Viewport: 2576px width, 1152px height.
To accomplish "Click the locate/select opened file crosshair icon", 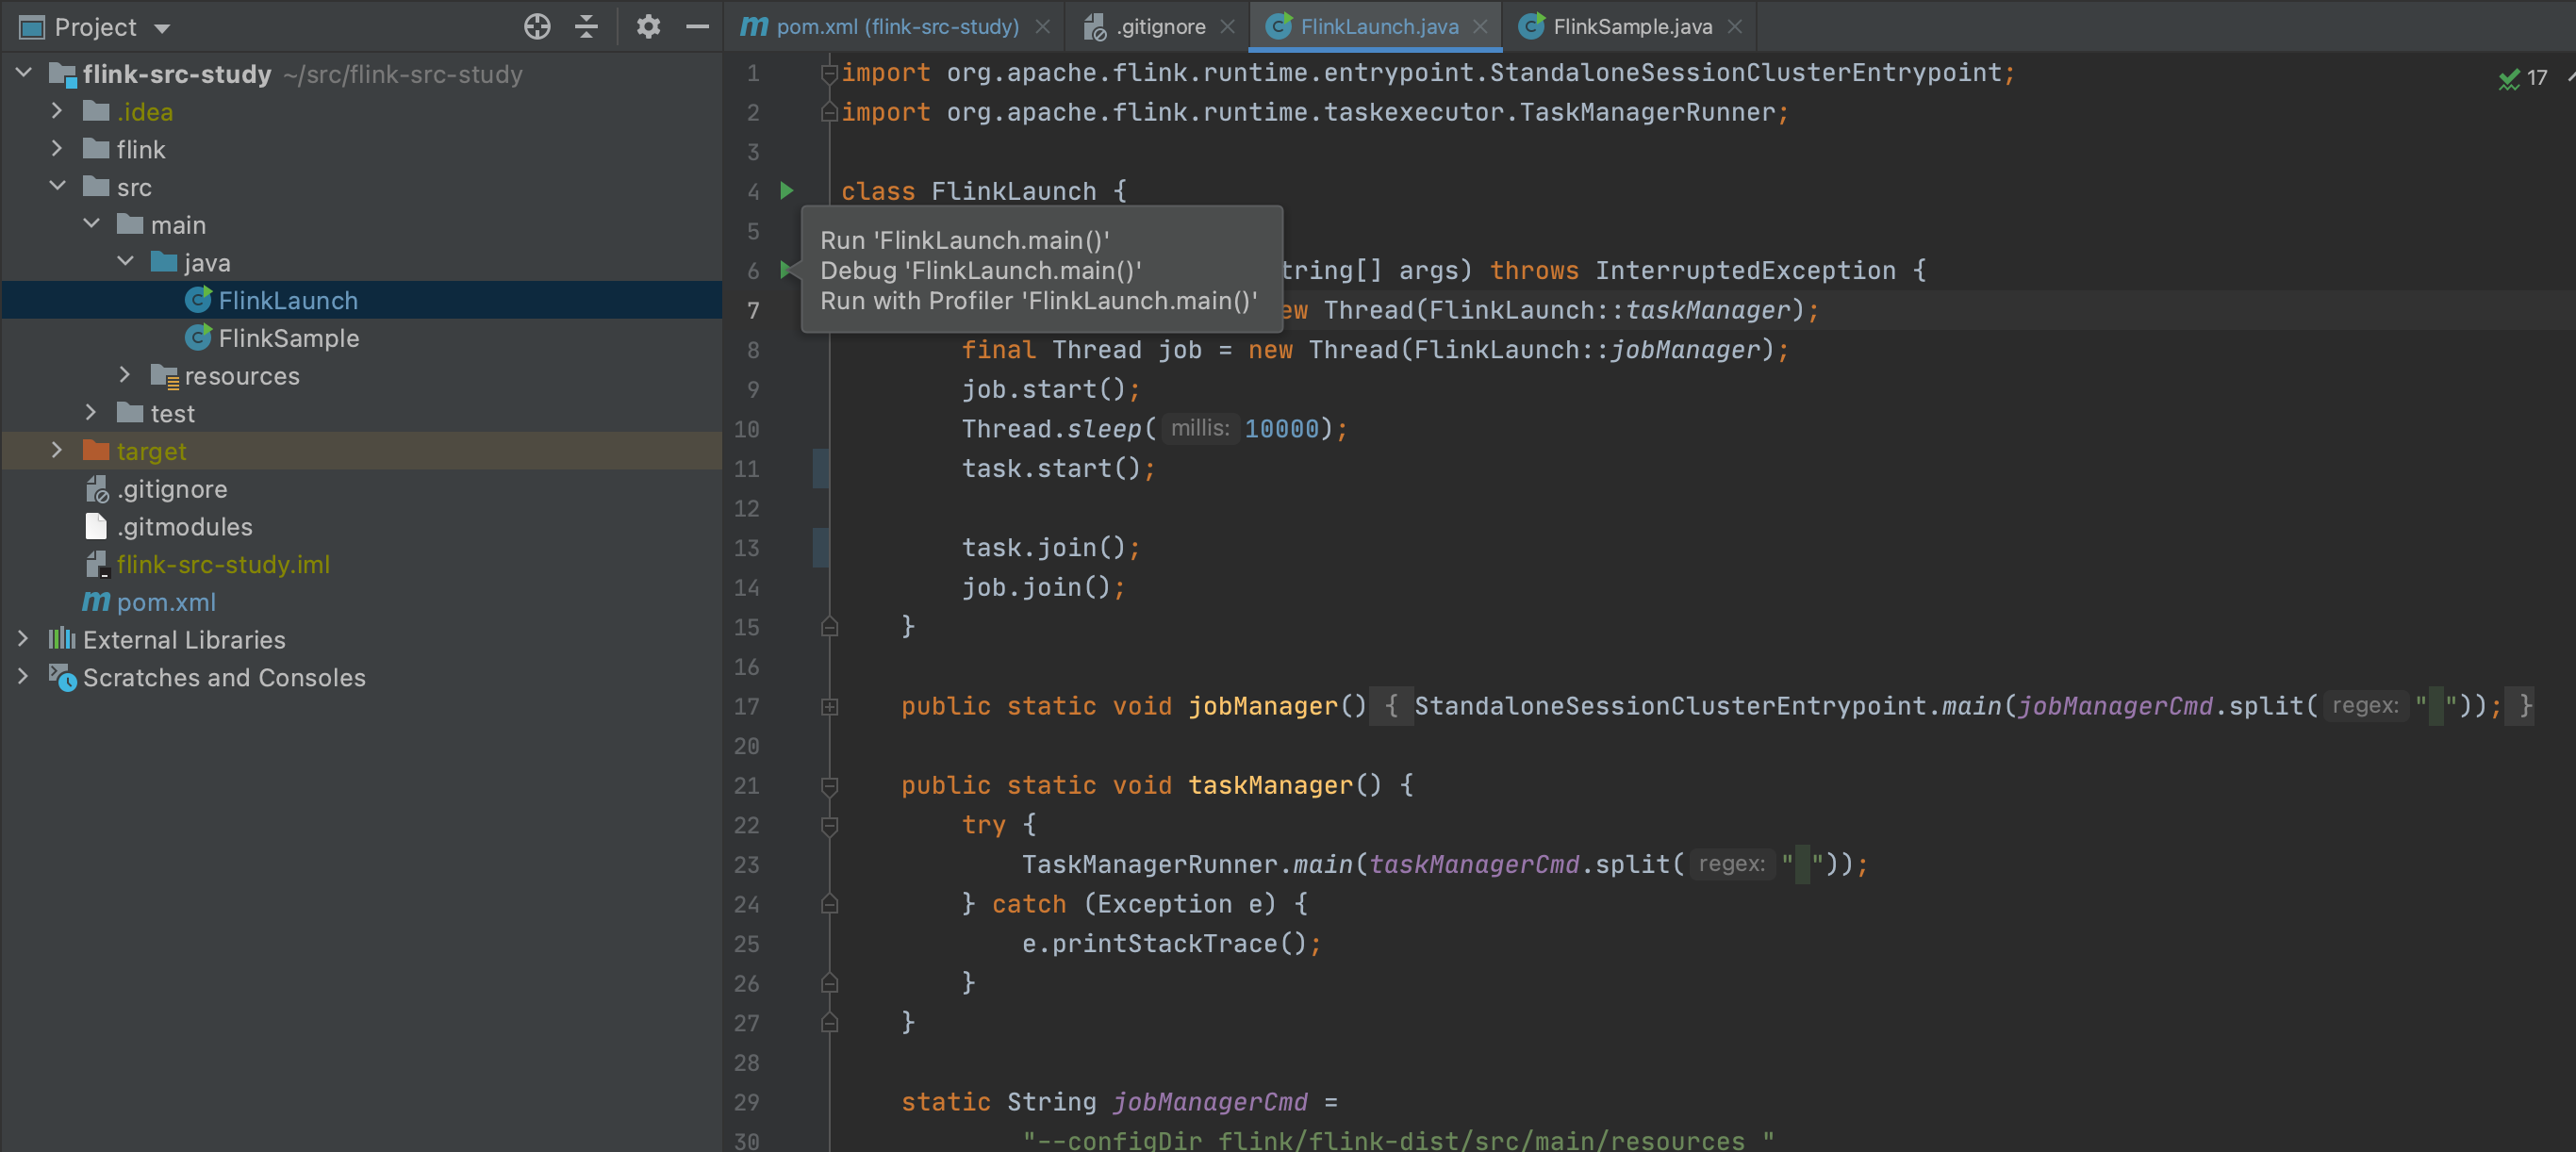I will click(537, 27).
